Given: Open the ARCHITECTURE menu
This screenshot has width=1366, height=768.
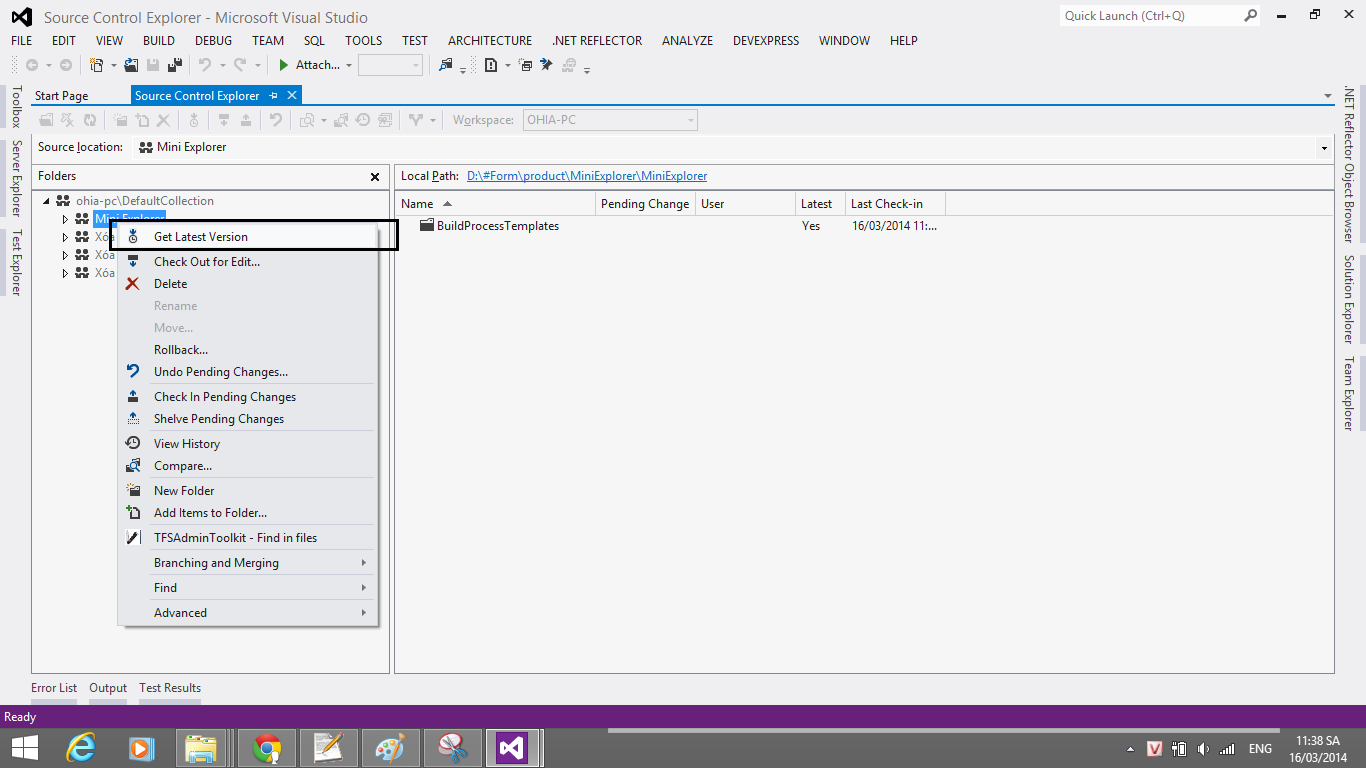Looking at the screenshot, I should 490,41.
